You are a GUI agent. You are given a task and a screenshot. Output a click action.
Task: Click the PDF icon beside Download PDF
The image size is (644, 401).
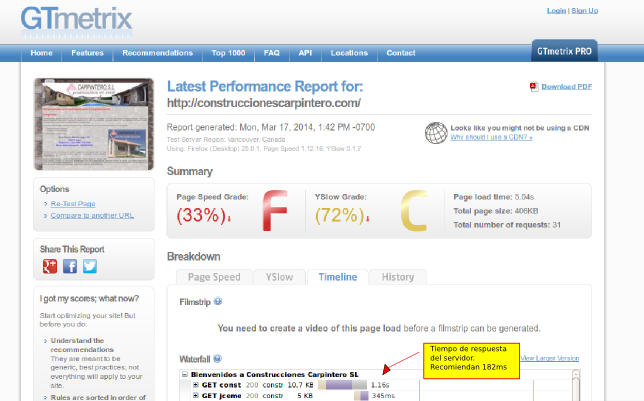(x=534, y=87)
